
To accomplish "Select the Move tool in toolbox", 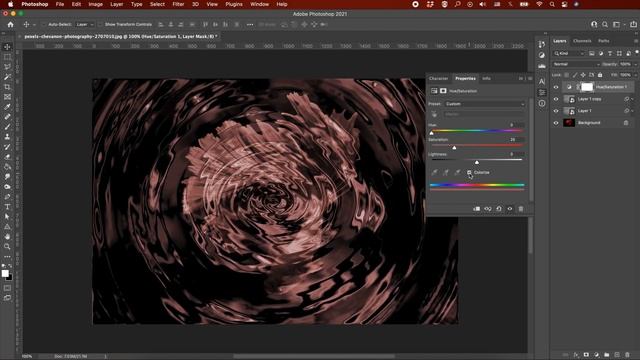I will point(7,47).
